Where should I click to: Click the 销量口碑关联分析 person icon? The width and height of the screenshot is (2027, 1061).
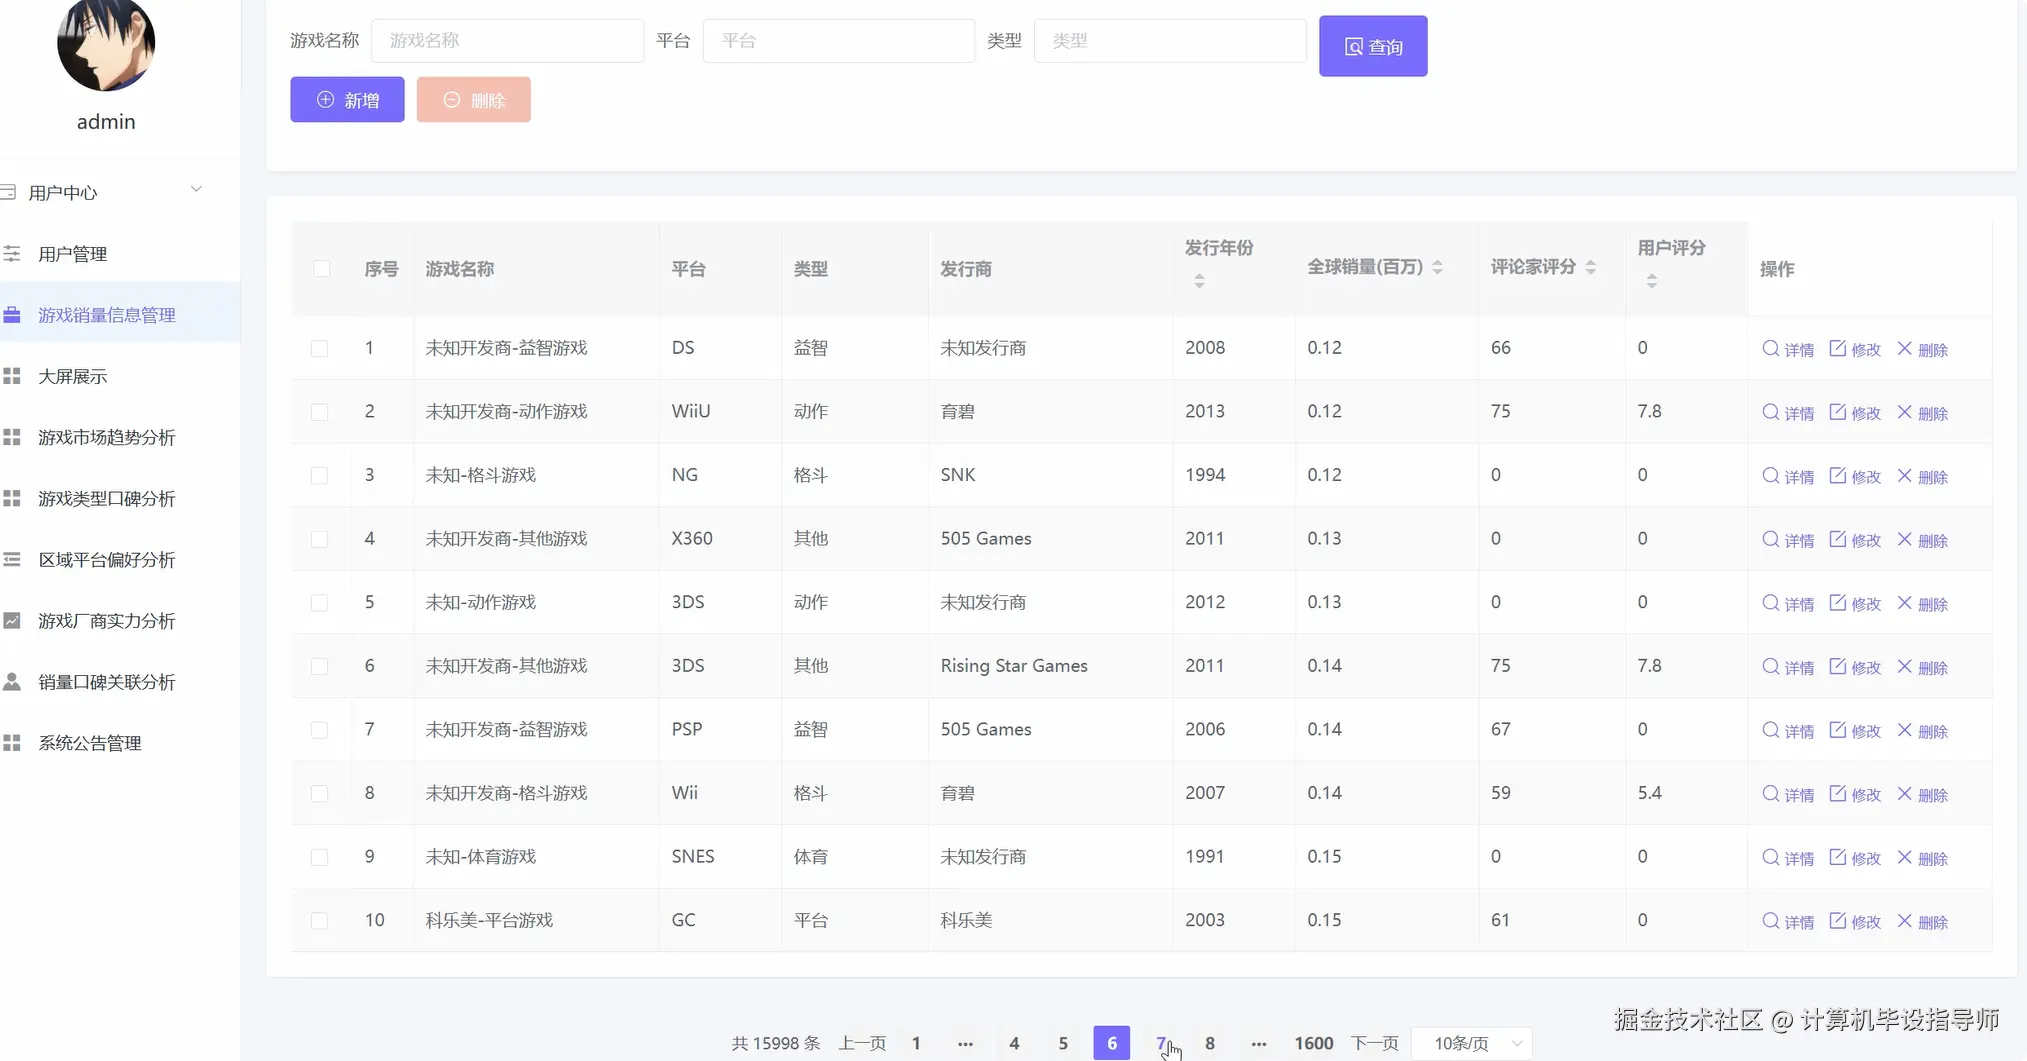point(12,681)
